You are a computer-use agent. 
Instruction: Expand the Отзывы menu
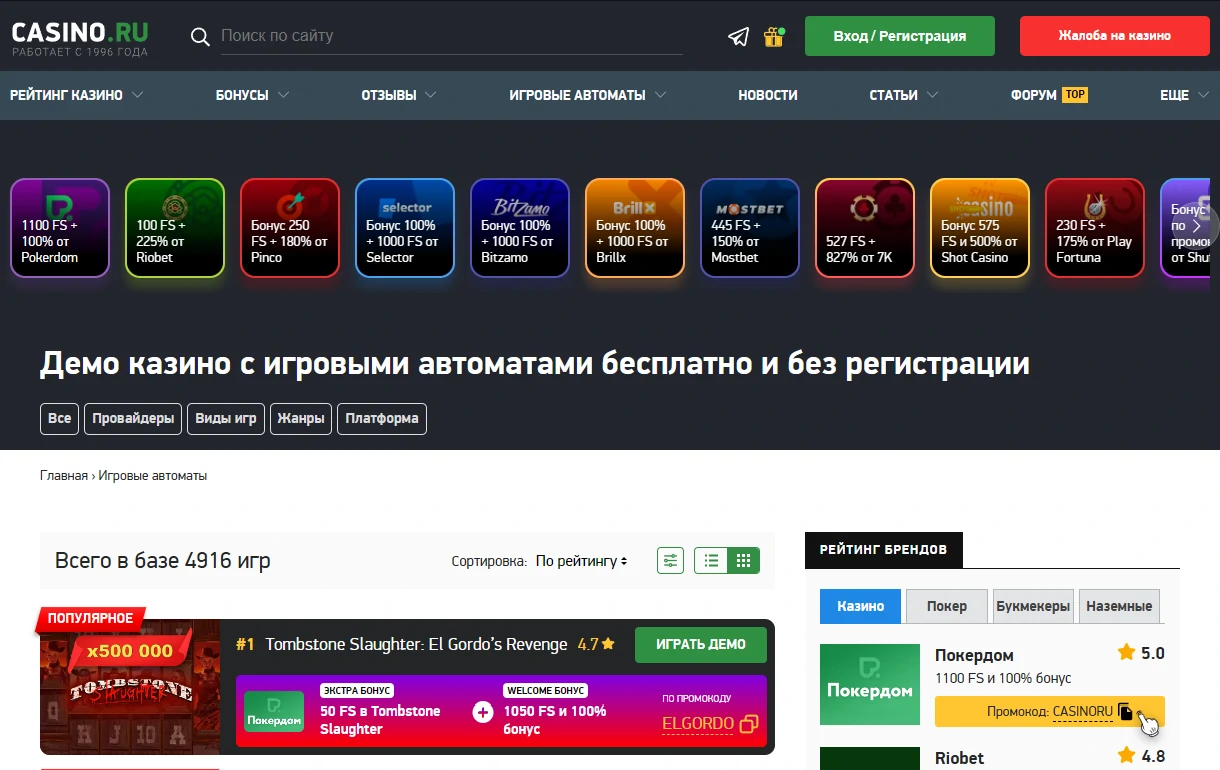(399, 95)
